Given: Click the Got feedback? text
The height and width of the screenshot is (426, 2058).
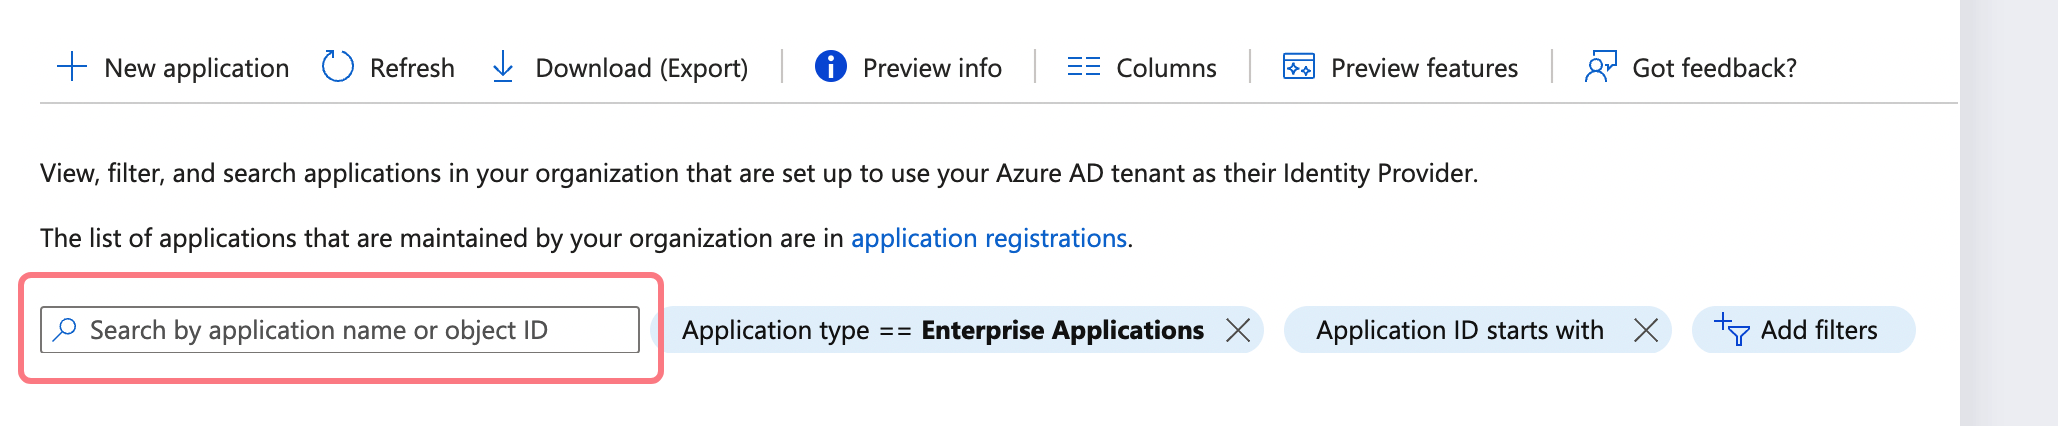Looking at the screenshot, I should [1714, 68].
